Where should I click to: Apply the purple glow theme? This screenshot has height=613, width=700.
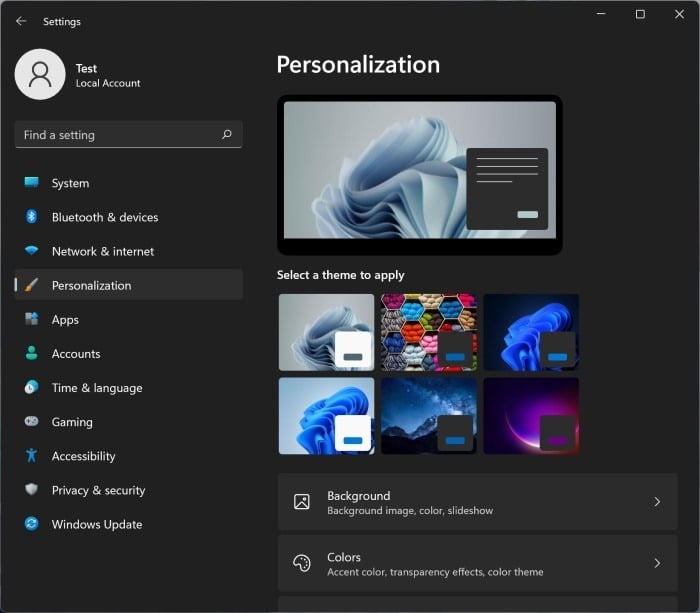click(x=531, y=416)
